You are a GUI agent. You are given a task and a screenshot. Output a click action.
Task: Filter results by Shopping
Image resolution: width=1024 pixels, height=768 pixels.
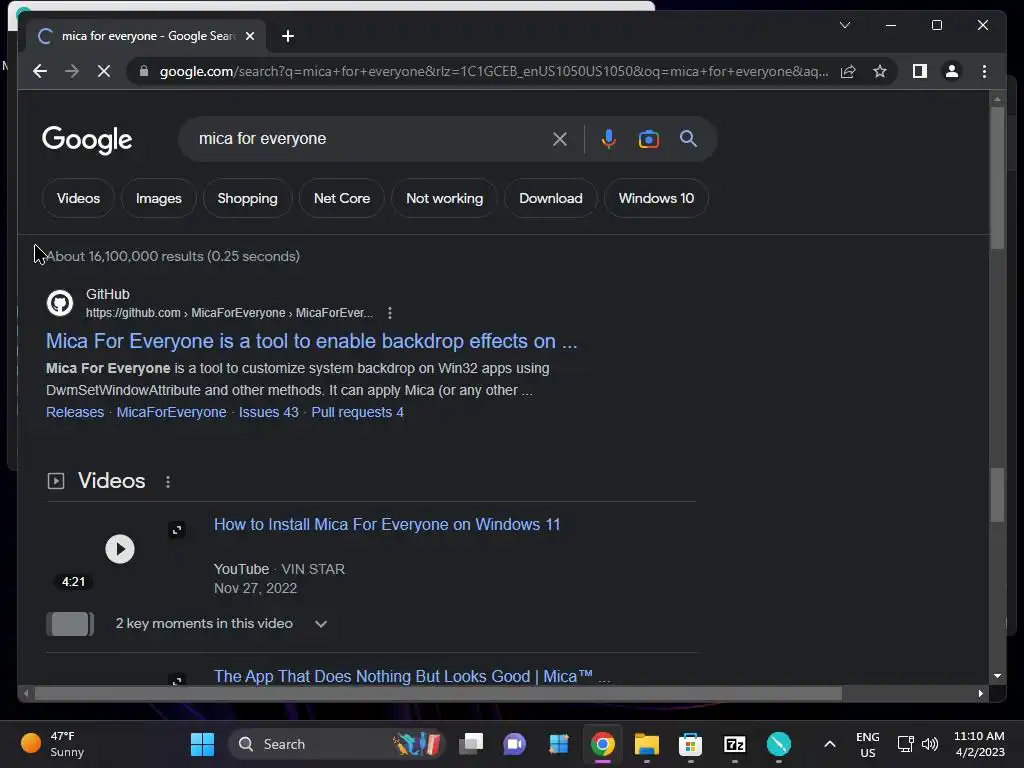click(248, 198)
